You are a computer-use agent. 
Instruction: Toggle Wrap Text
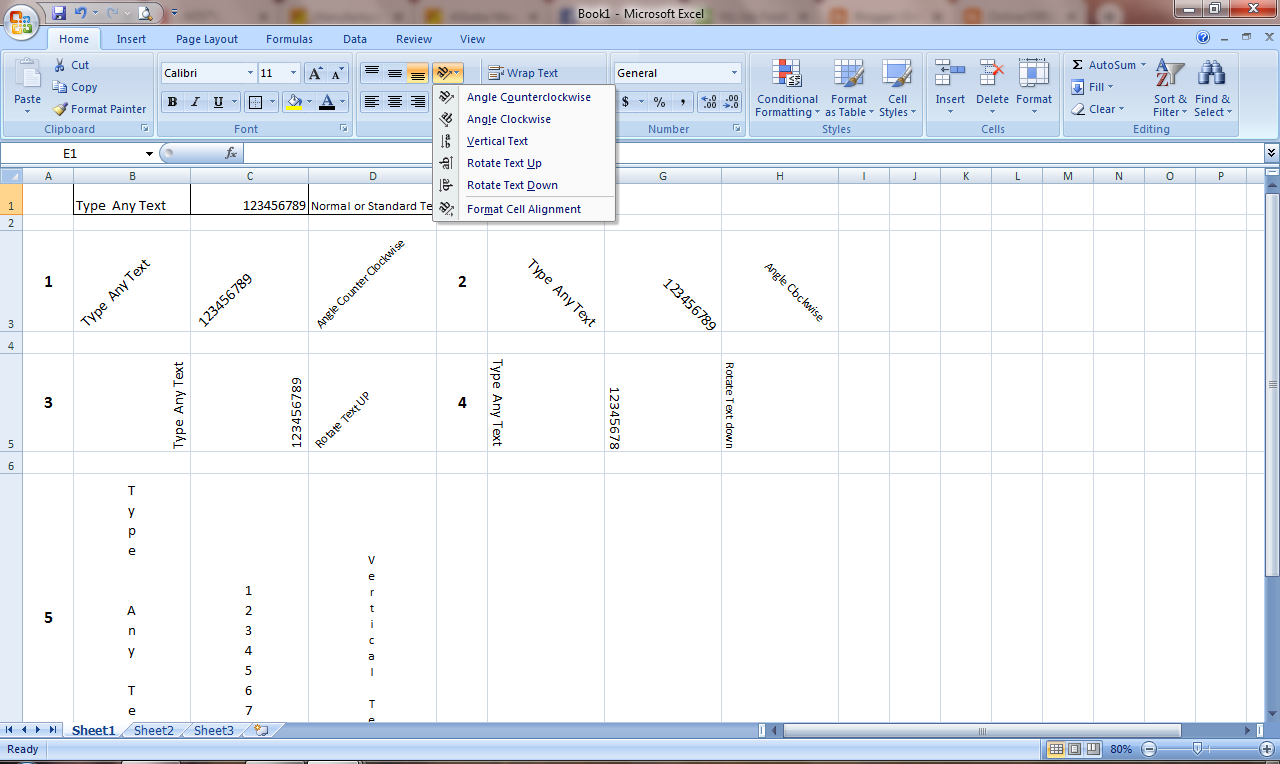pos(523,73)
